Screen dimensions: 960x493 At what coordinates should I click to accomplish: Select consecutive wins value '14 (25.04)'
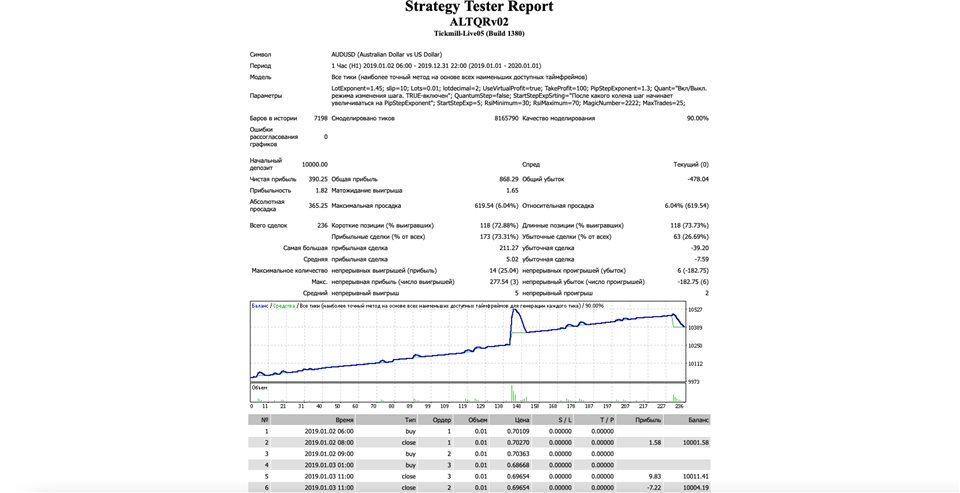point(503,271)
